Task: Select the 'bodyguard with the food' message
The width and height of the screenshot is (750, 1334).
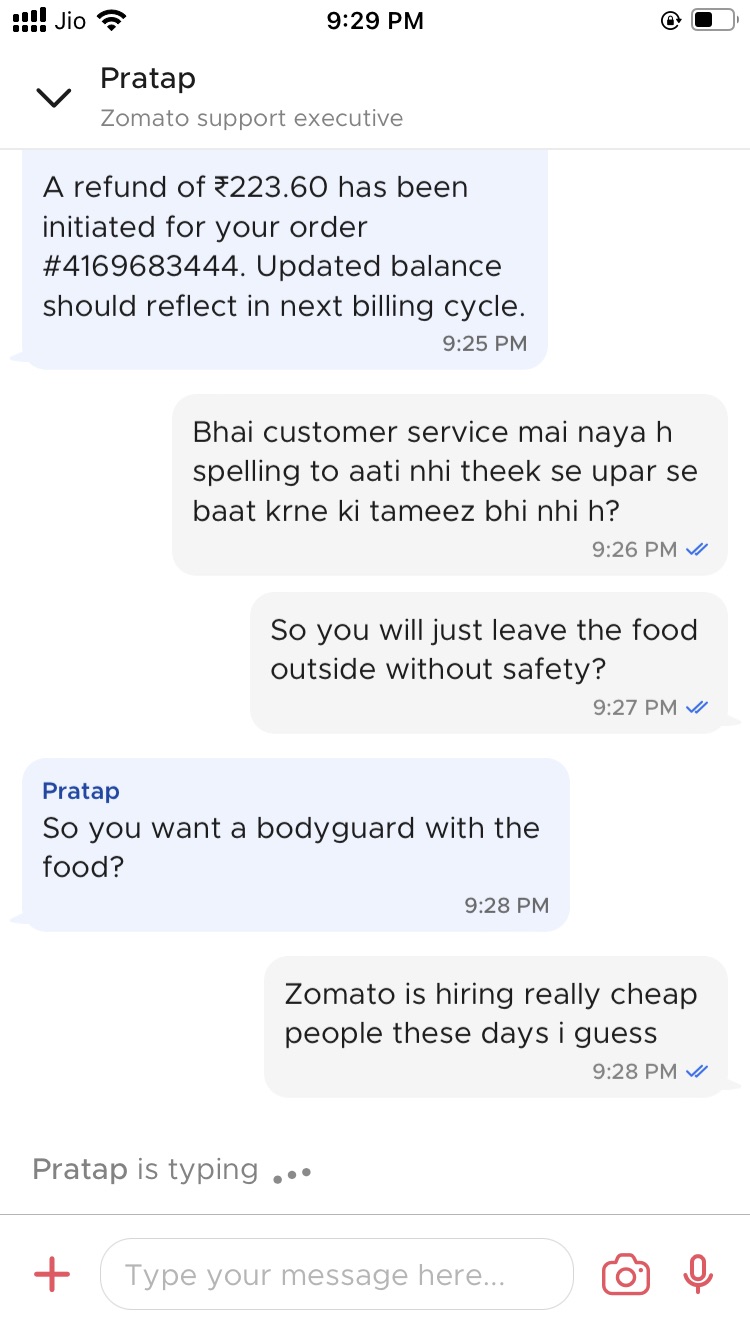Action: (291, 847)
